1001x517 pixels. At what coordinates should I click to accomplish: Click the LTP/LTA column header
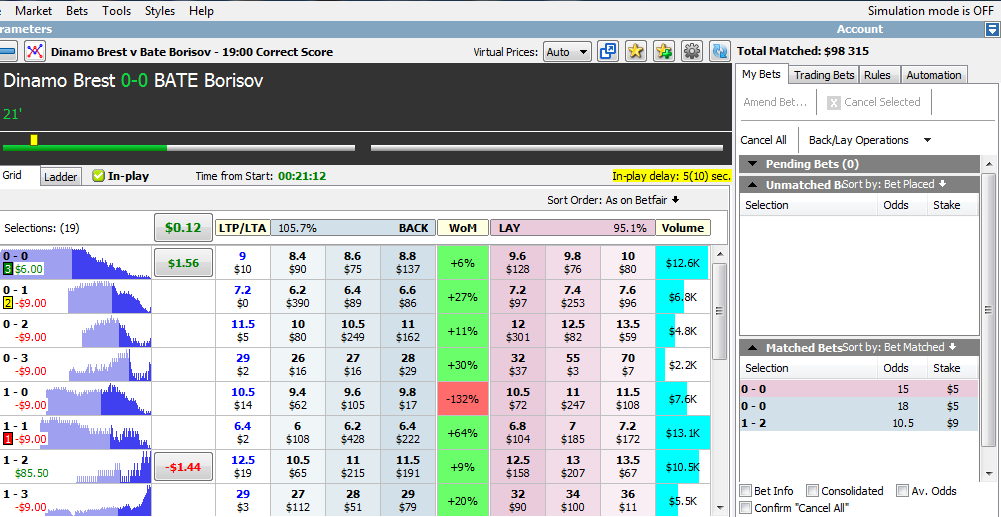coord(243,228)
